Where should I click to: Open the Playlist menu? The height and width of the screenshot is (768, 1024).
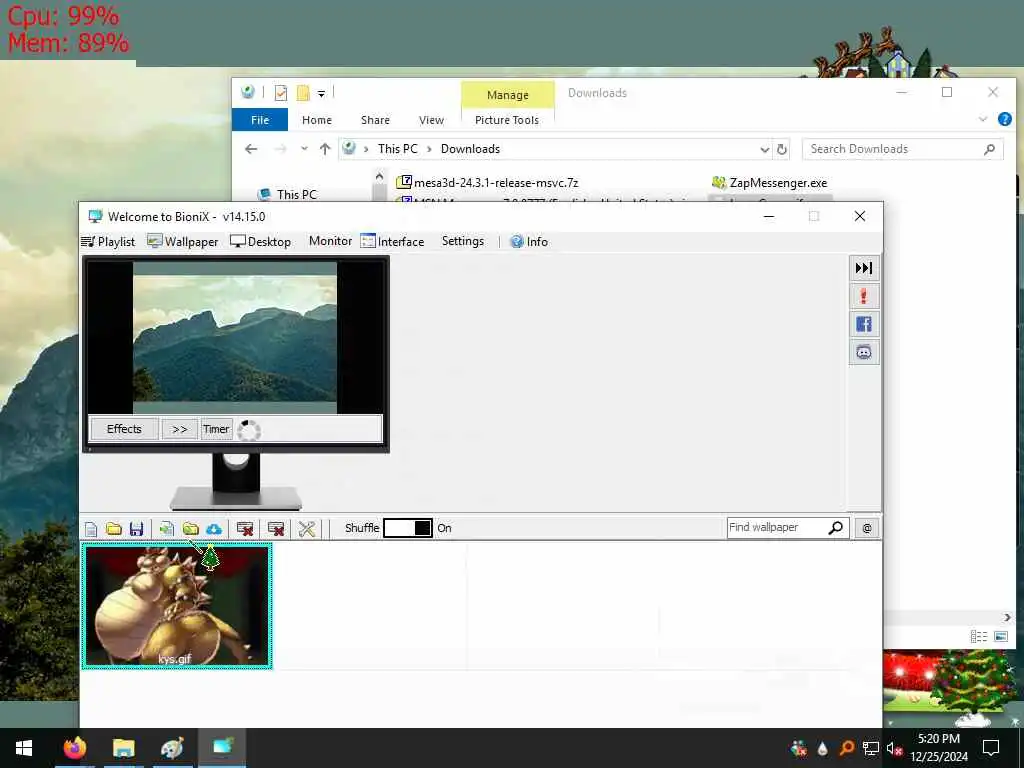click(108, 242)
